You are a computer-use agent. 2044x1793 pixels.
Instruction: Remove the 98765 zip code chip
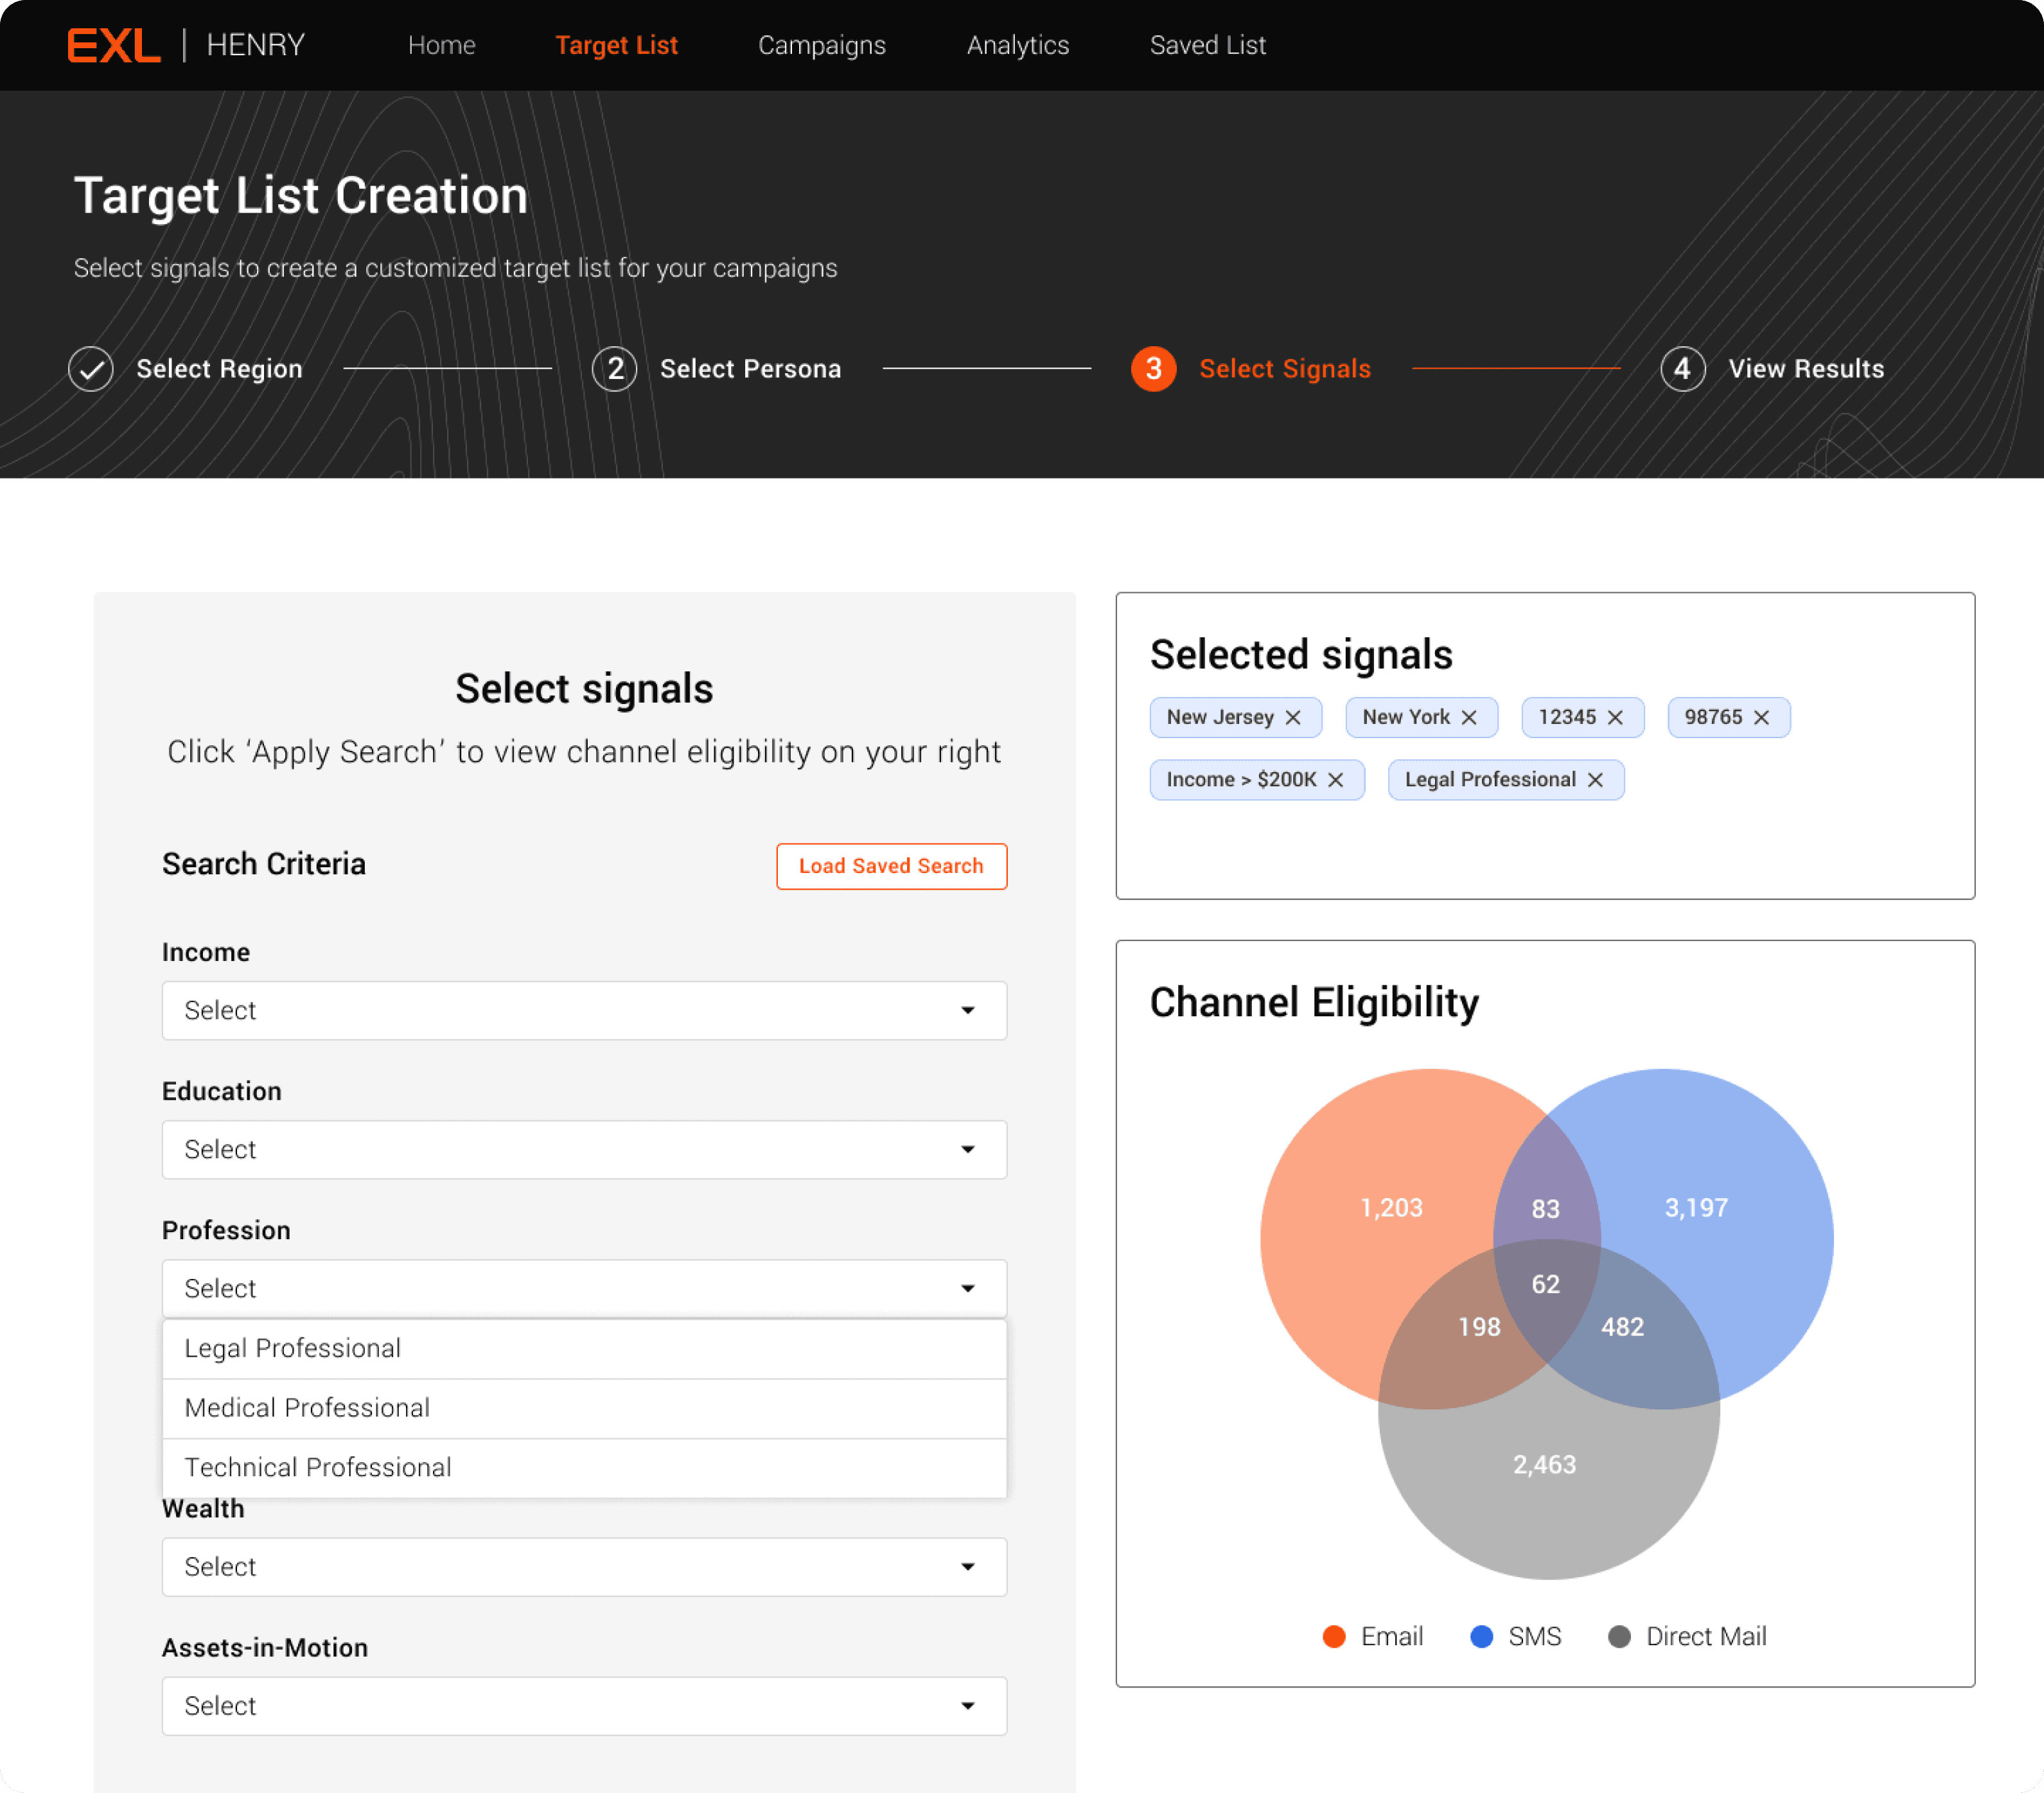[x=1762, y=717]
